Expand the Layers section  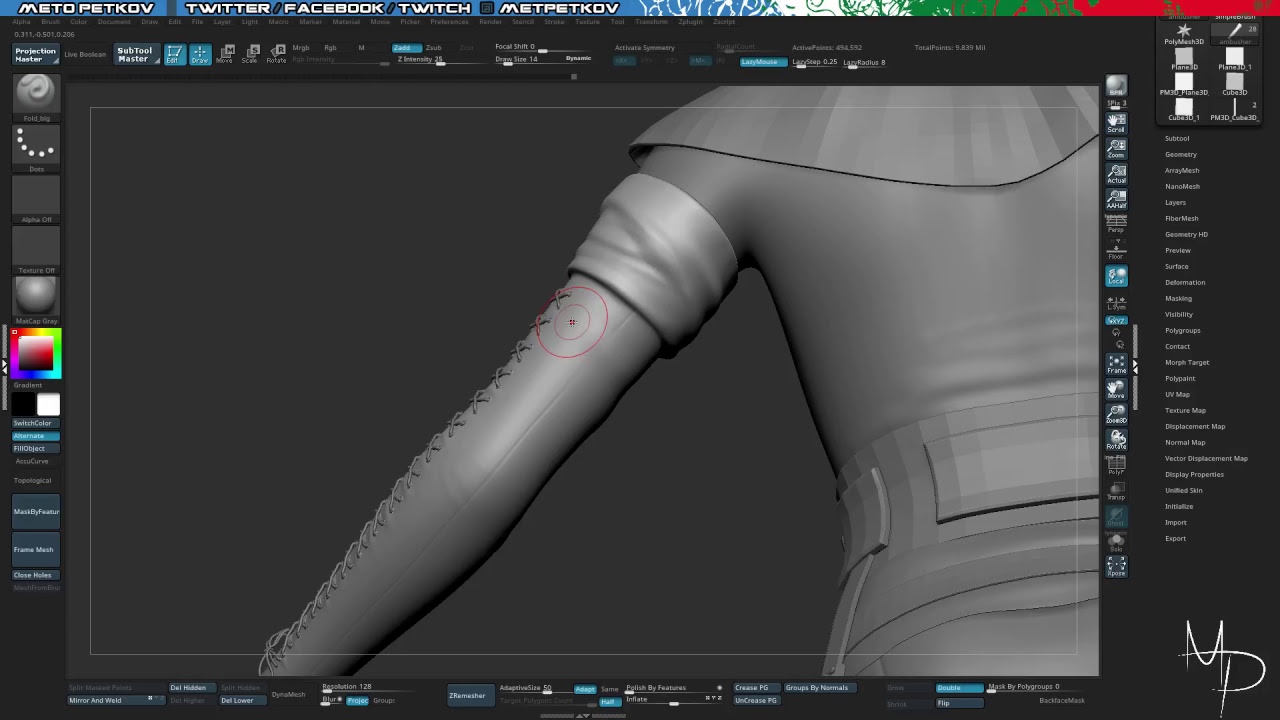(x=1175, y=203)
